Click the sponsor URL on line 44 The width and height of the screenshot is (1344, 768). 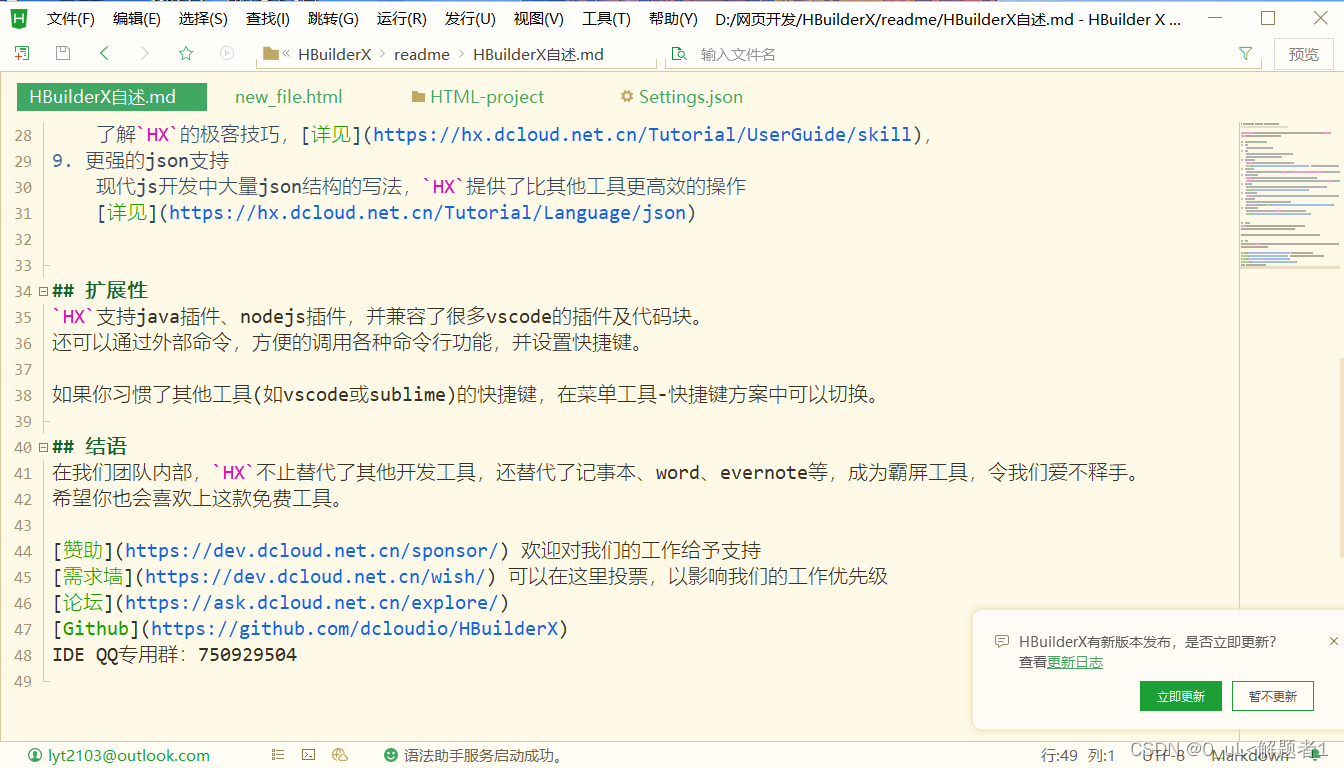click(312, 551)
